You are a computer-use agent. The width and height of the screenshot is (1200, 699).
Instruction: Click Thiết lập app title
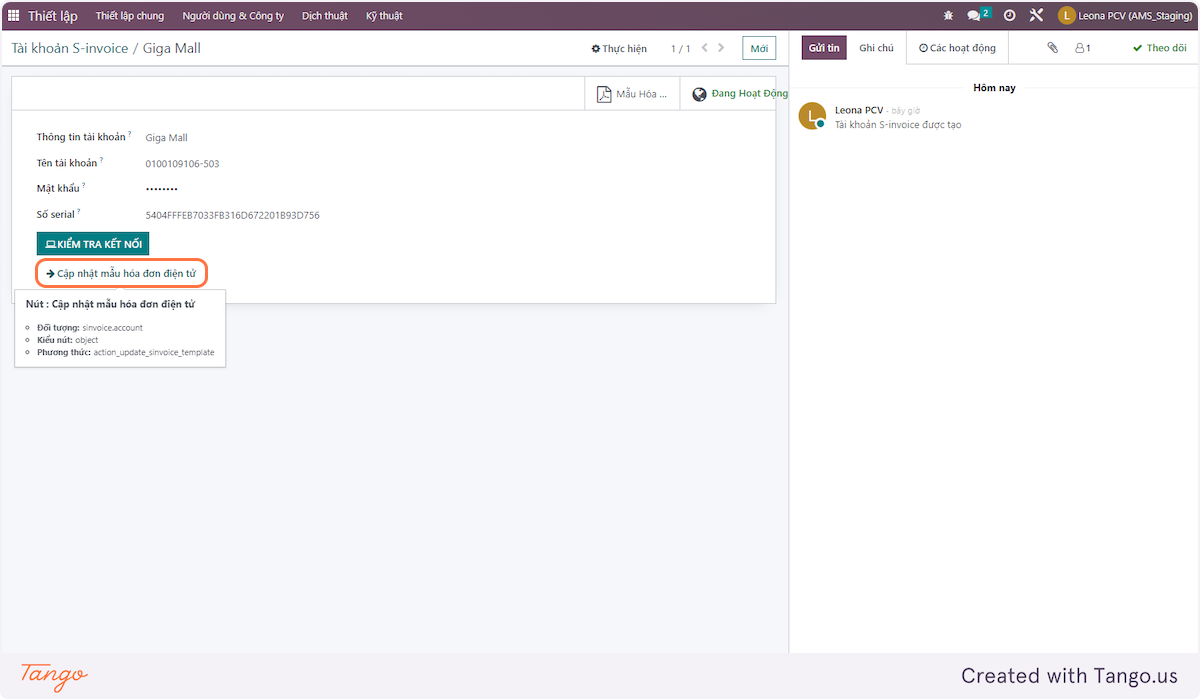[x=53, y=16]
